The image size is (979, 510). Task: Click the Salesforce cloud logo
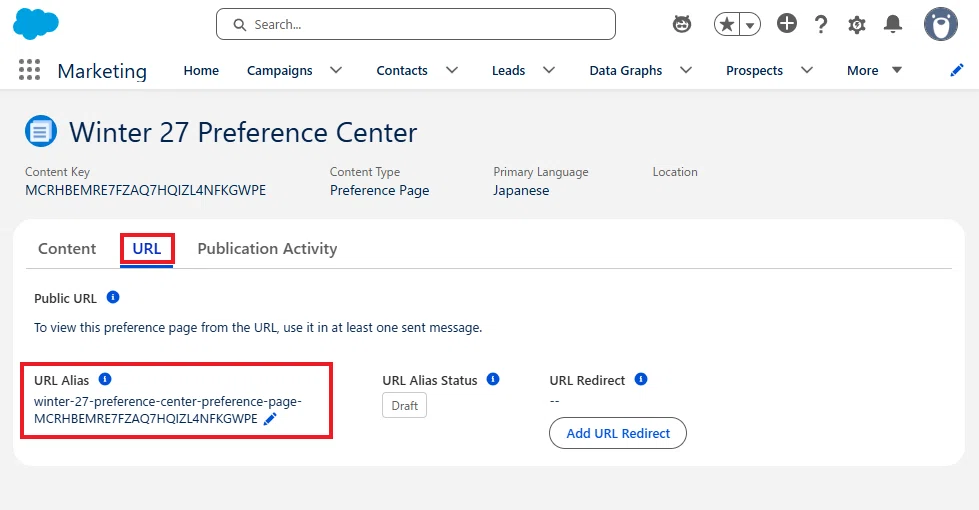(36, 24)
